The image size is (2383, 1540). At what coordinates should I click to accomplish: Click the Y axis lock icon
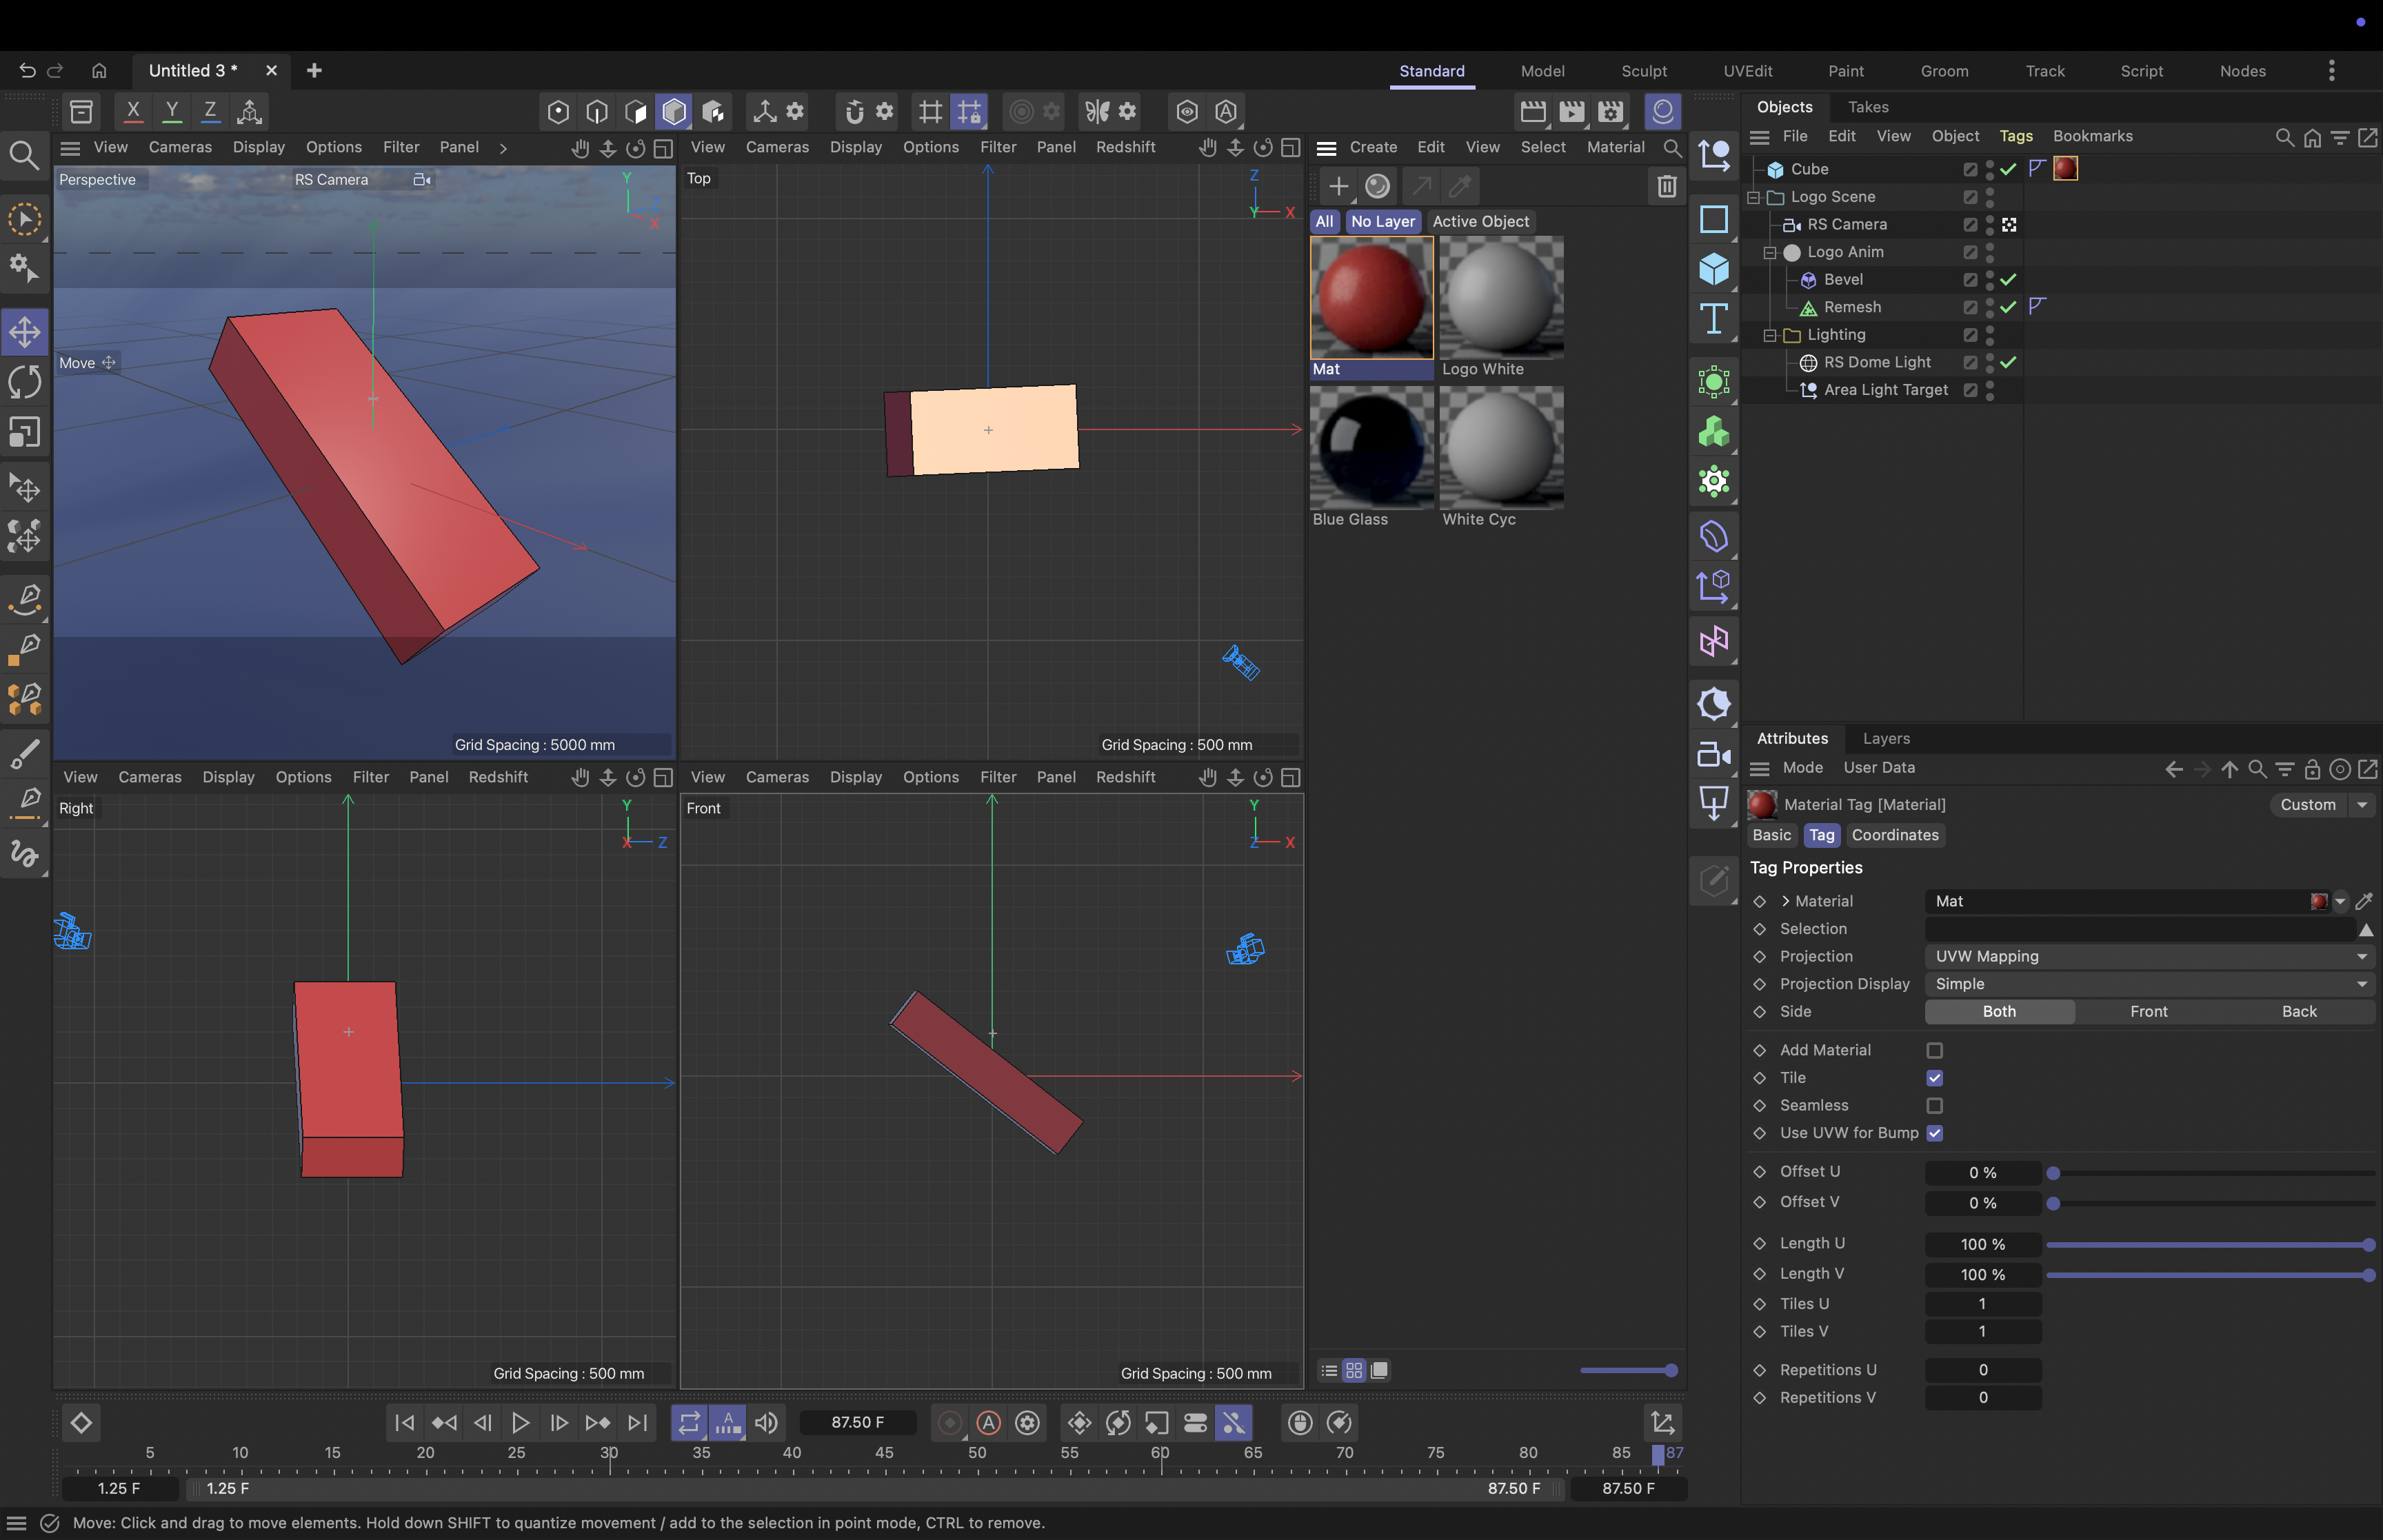(171, 111)
